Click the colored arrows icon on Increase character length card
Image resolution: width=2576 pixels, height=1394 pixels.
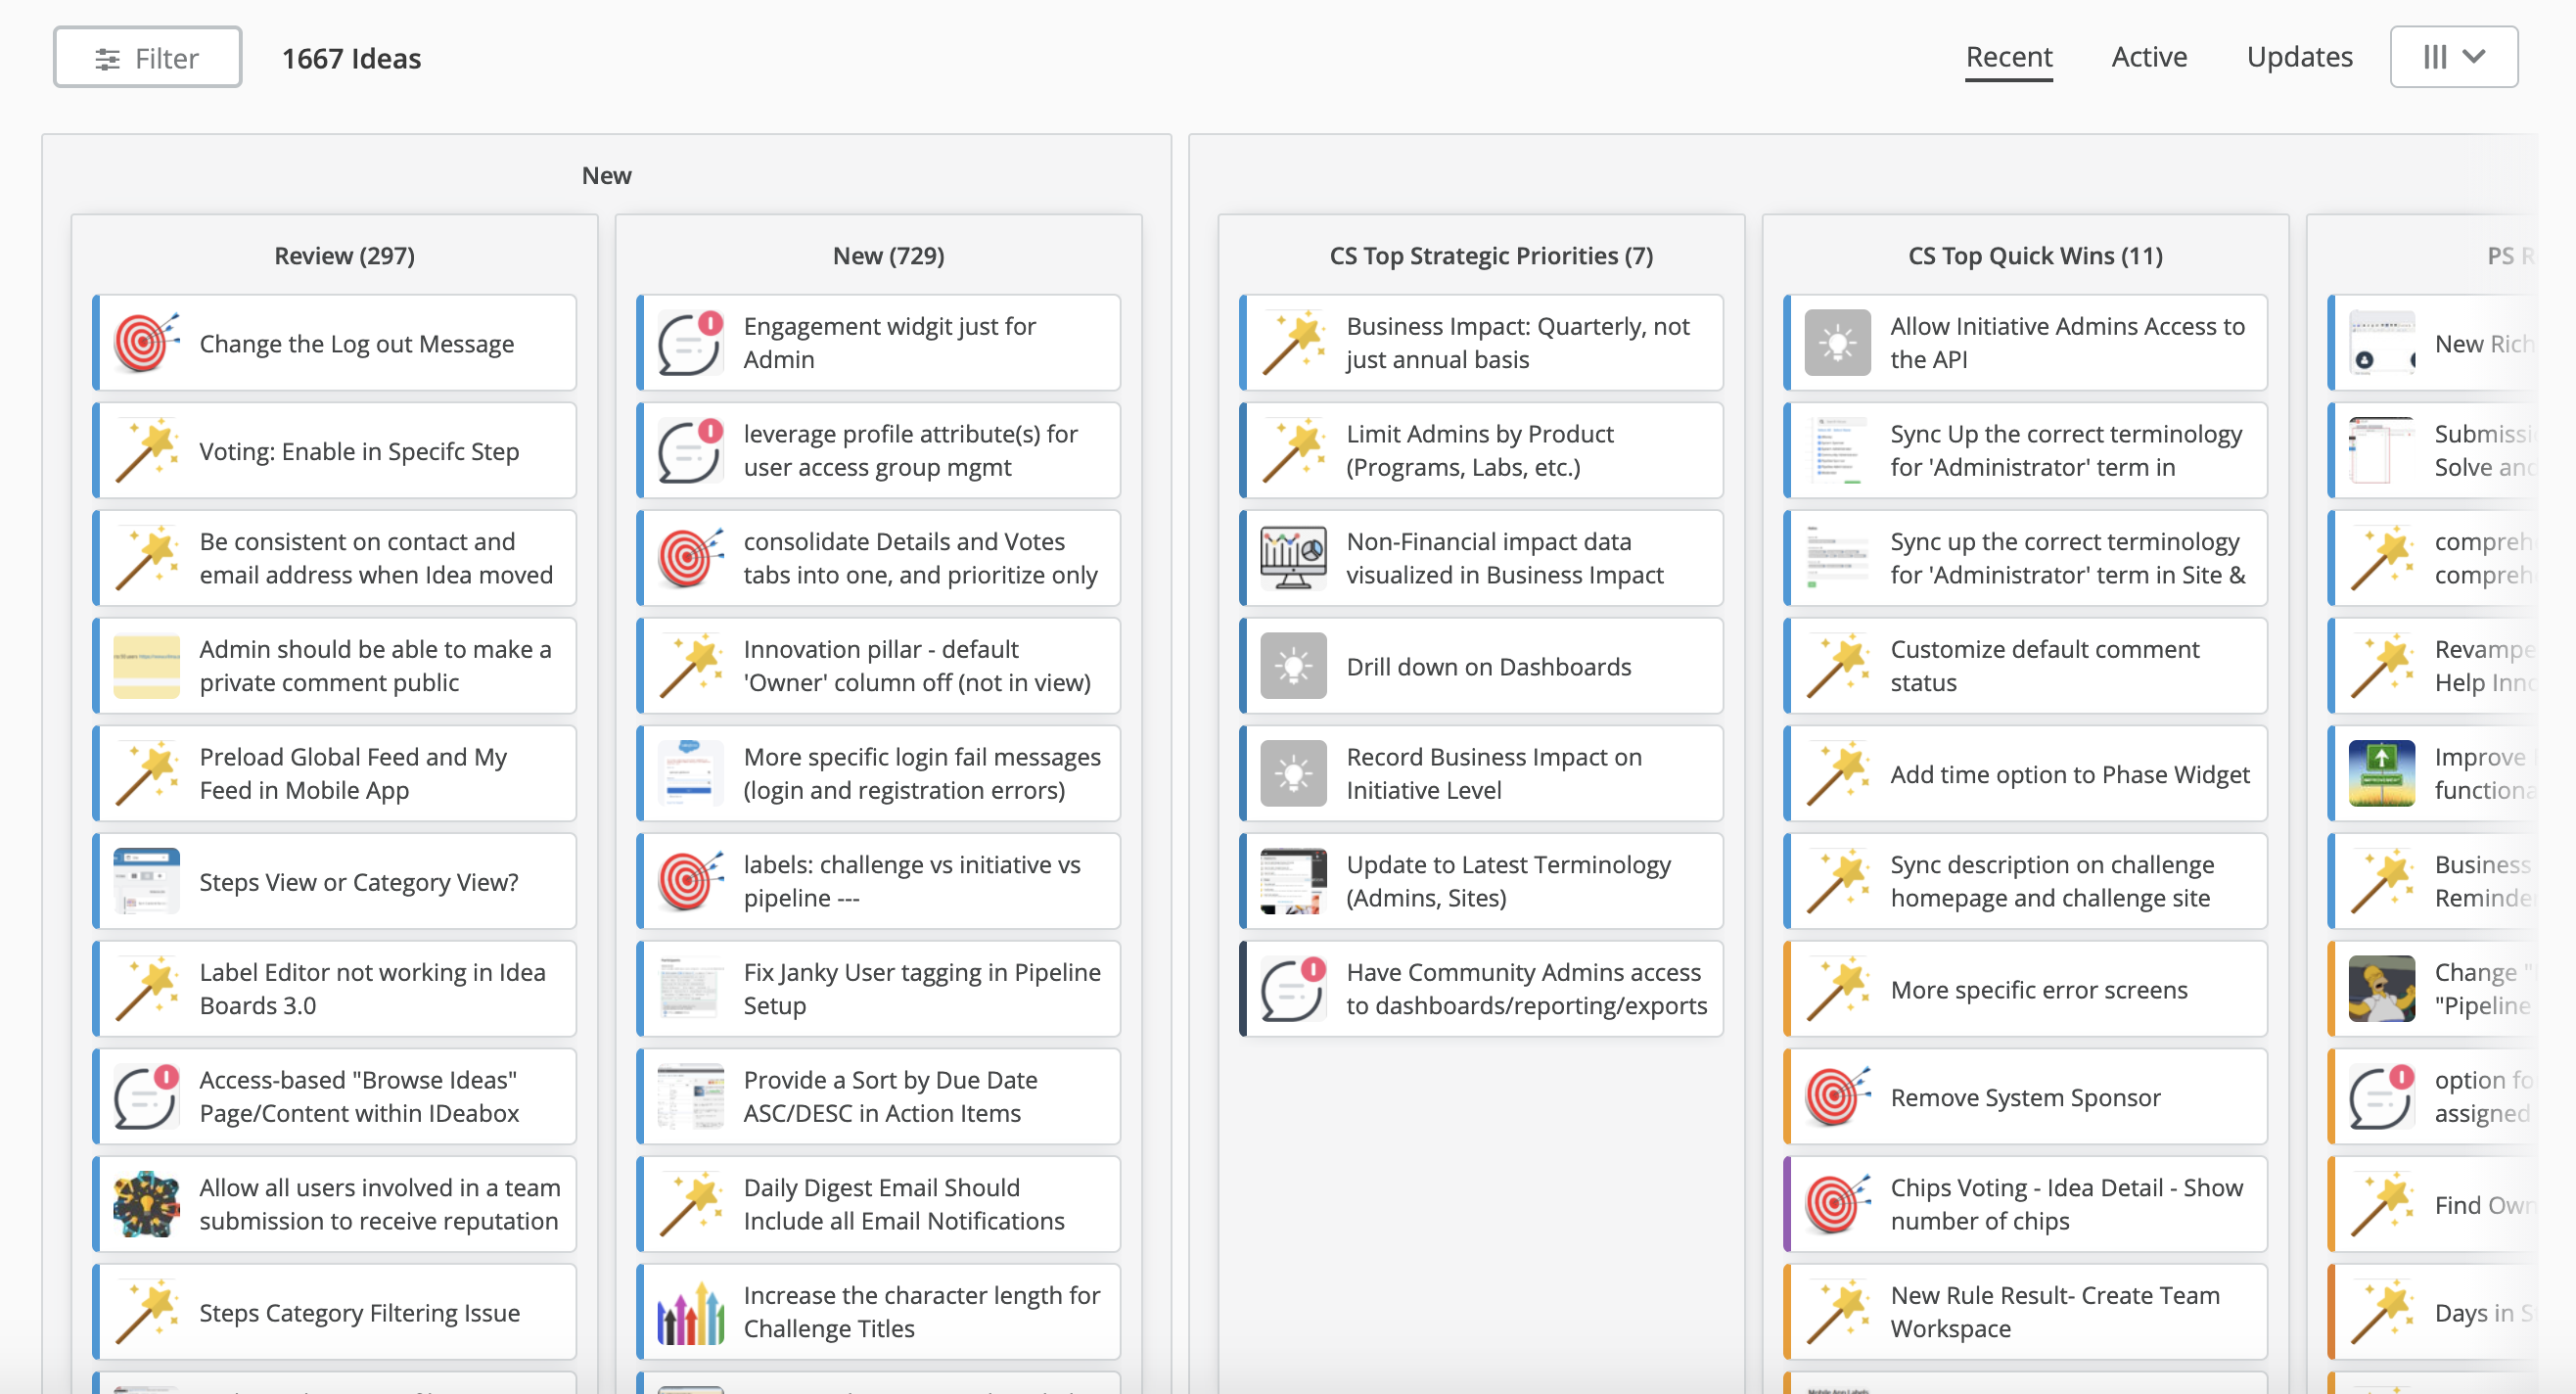690,1312
